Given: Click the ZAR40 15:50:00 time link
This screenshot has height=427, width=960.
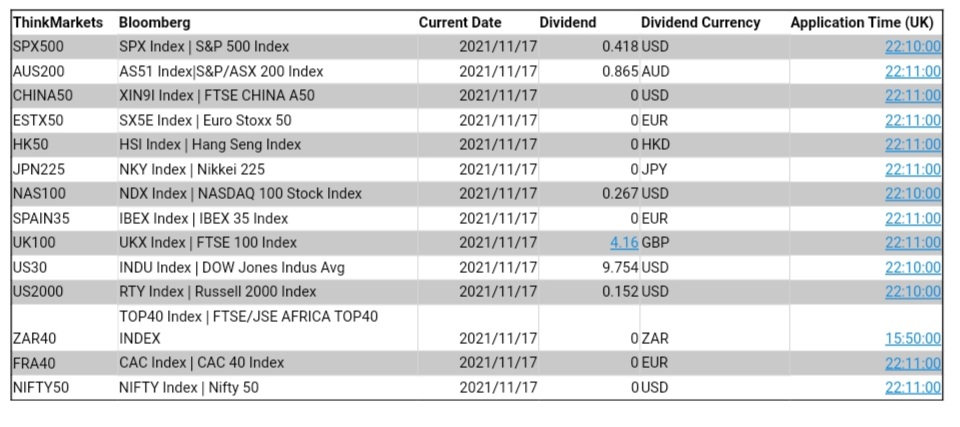Looking at the screenshot, I should point(912,339).
